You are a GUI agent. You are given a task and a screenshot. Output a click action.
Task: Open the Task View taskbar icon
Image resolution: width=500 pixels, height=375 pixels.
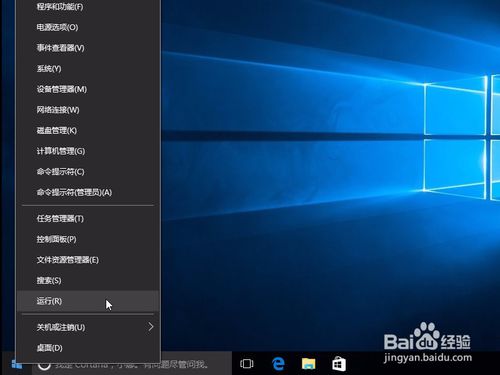tap(247, 363)
